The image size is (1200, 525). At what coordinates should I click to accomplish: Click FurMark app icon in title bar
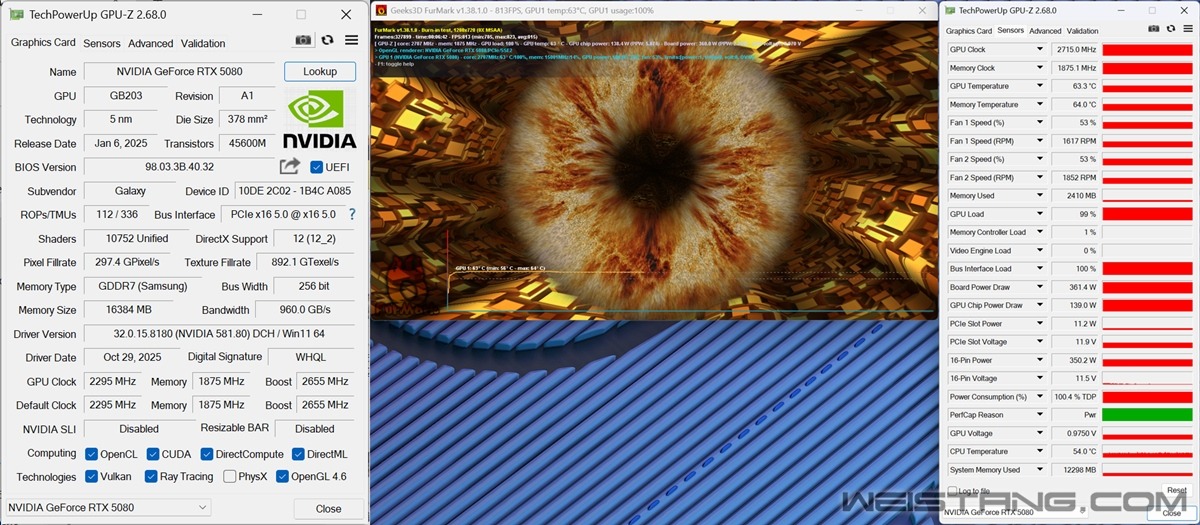pos(380,10)
